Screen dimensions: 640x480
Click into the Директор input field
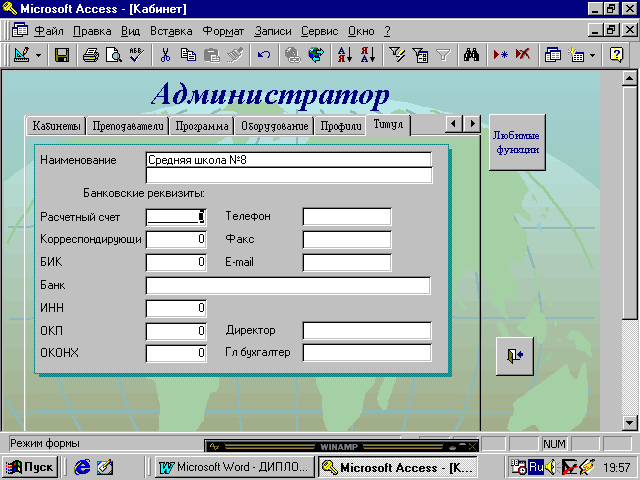tap(366, 330)
